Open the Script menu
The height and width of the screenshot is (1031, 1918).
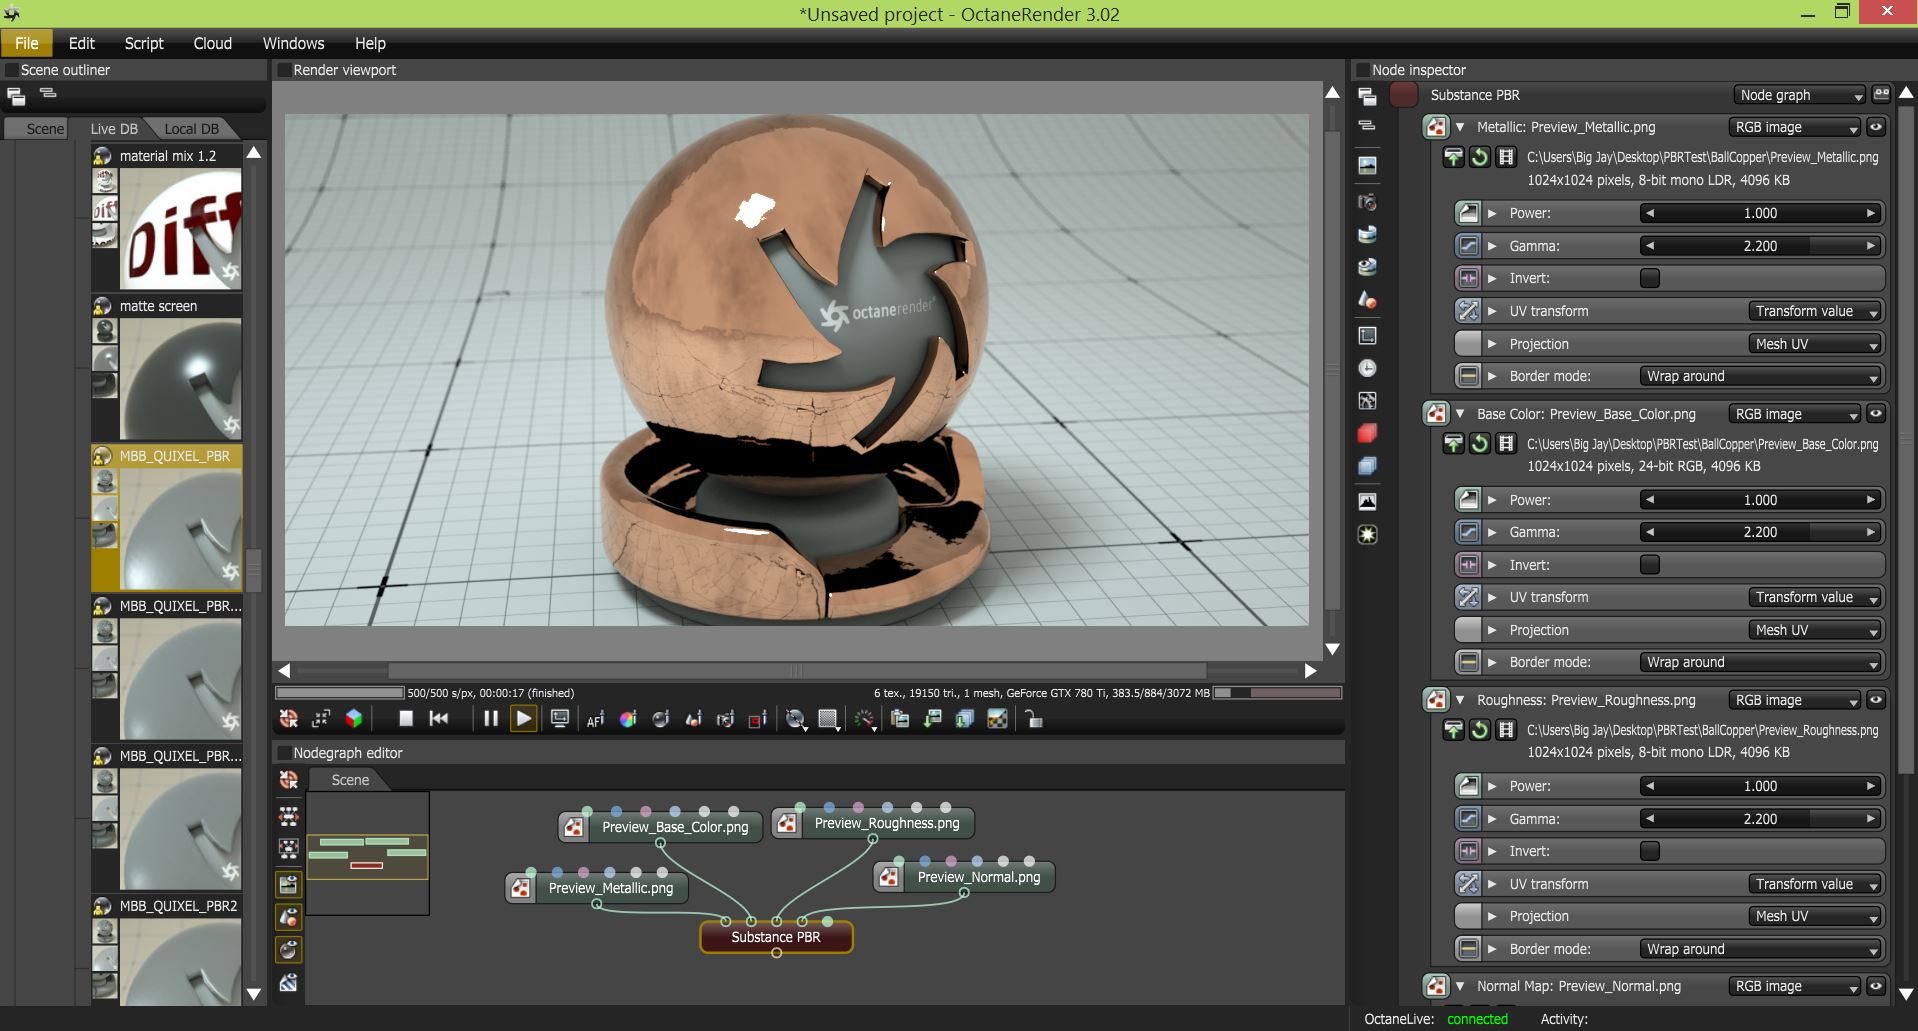click(143, 43)
